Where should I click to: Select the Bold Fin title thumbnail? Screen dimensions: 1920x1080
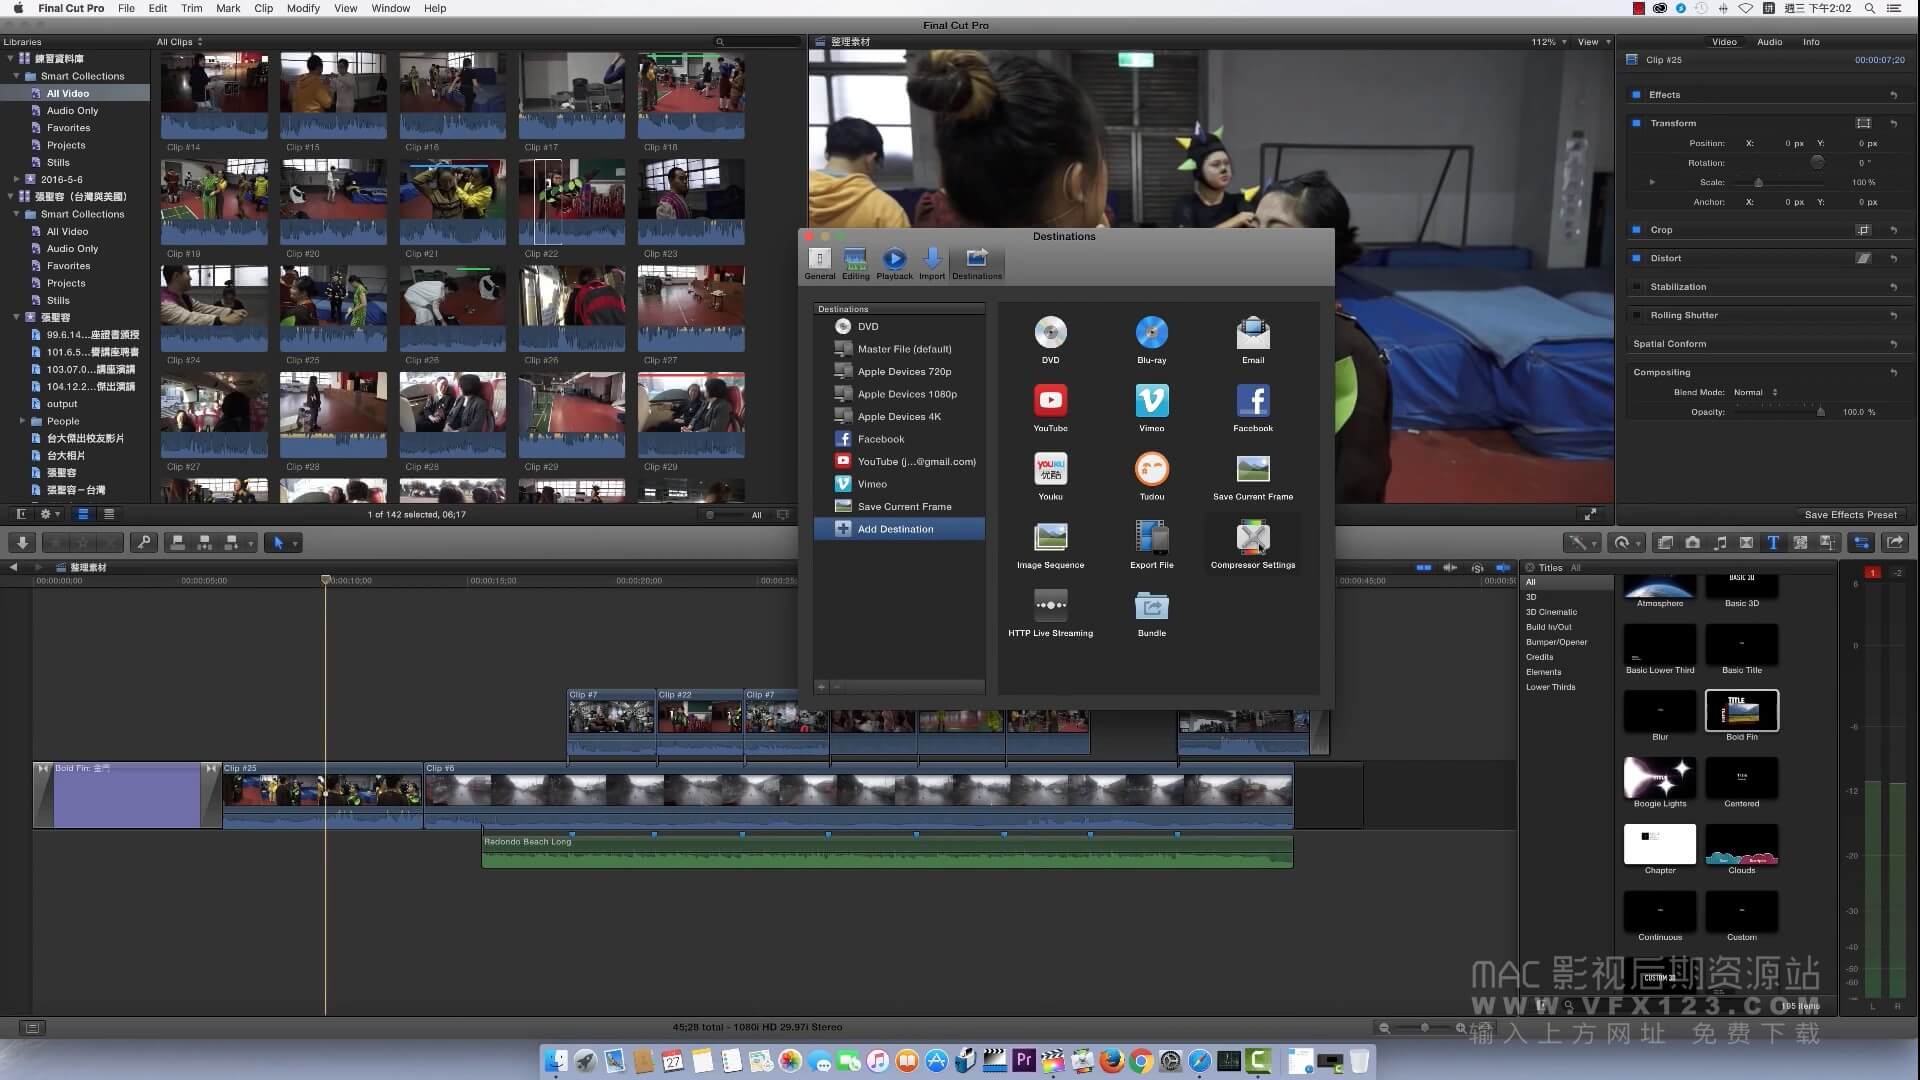pos(1741,711)
